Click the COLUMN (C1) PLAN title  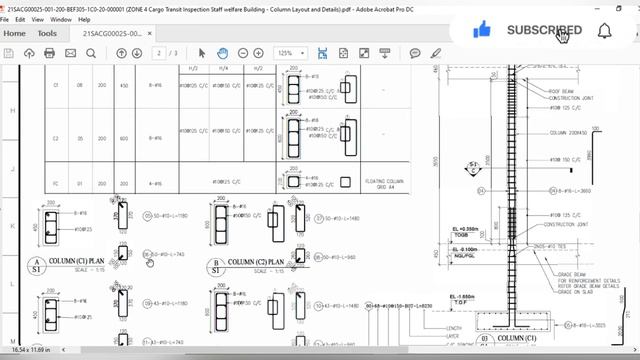click(x=76, y=261)
